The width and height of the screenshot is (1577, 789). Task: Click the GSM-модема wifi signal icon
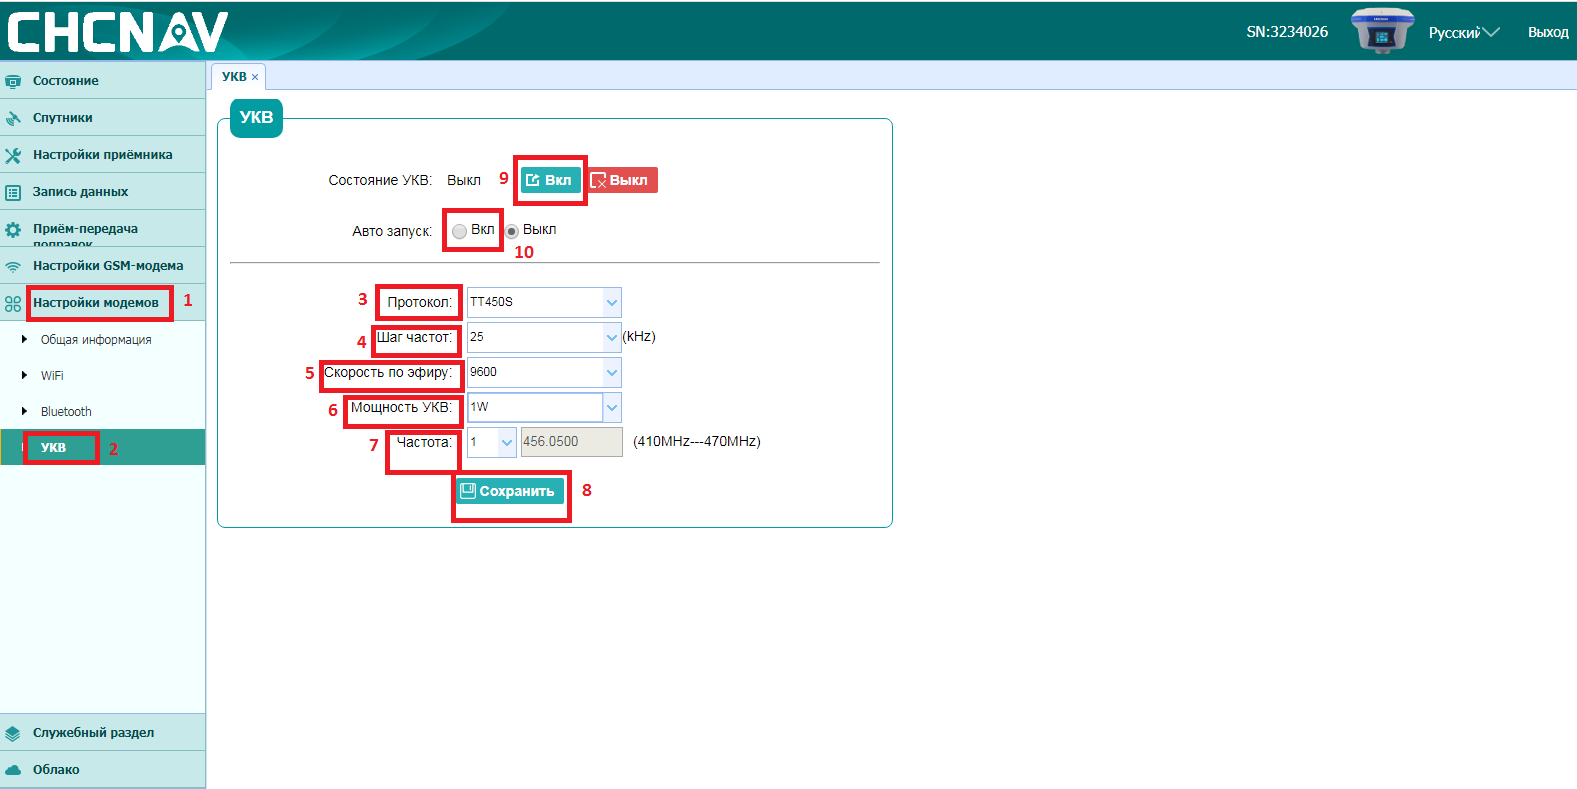pos(13,266)
